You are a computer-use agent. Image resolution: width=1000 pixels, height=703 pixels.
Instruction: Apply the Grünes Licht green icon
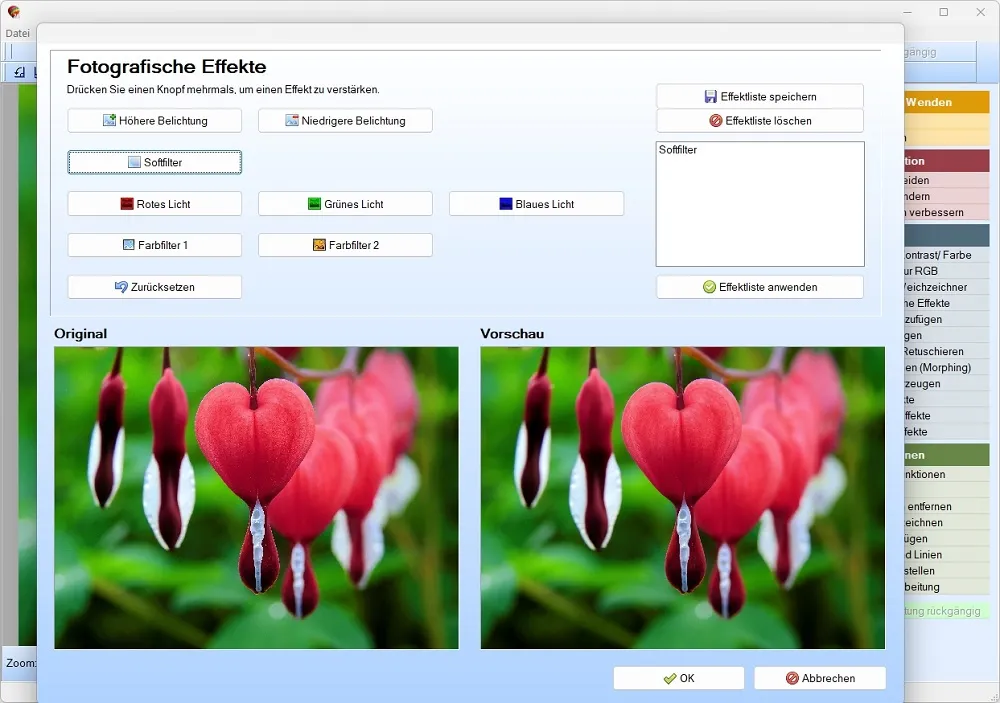pos(314,204)
